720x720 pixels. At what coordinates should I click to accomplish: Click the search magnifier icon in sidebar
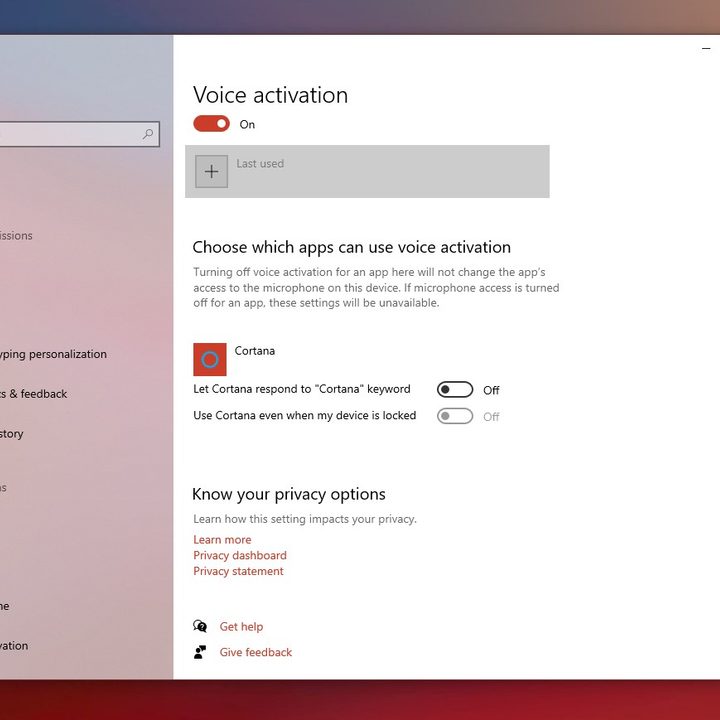(148, 134)
